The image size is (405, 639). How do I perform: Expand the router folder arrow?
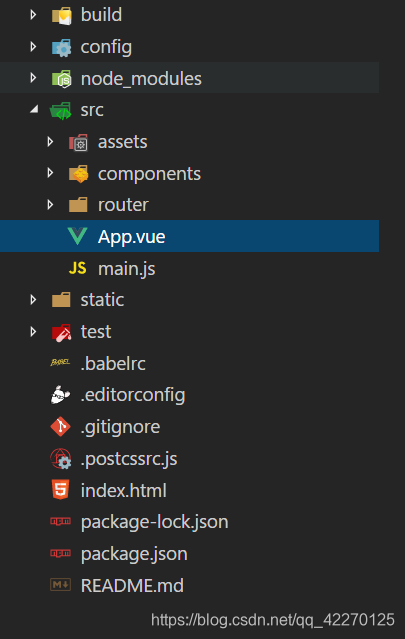coord(50,205)
